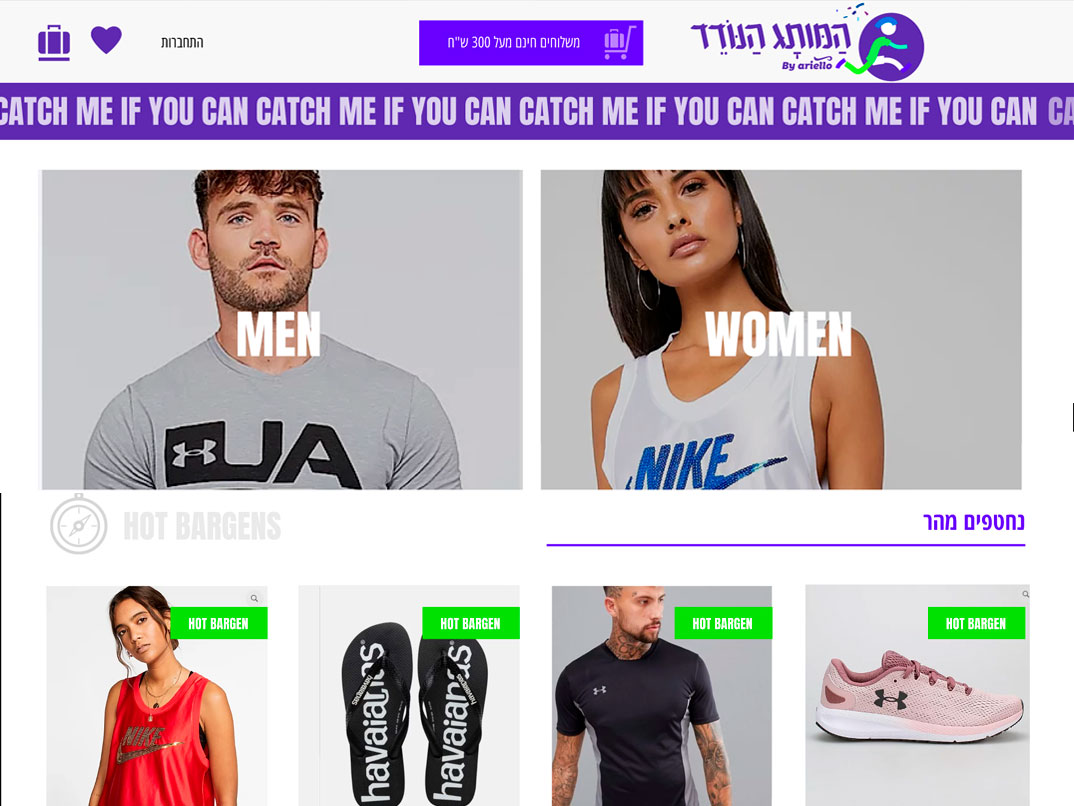Click the CATCH ME IF YOU CAN marquee

pyautogui.click(x=537, y=112)
